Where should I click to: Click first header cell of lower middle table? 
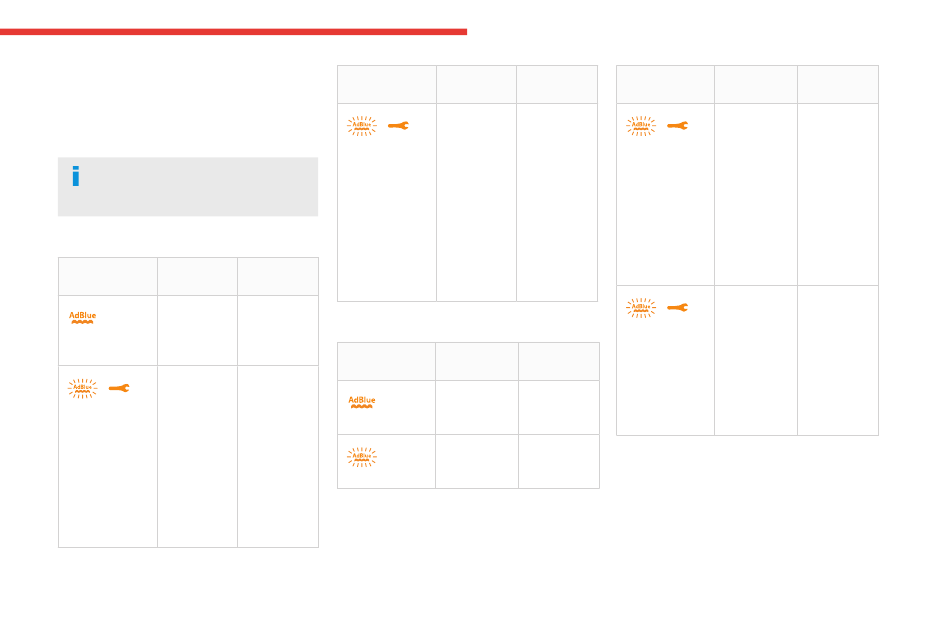coord(386,362)
